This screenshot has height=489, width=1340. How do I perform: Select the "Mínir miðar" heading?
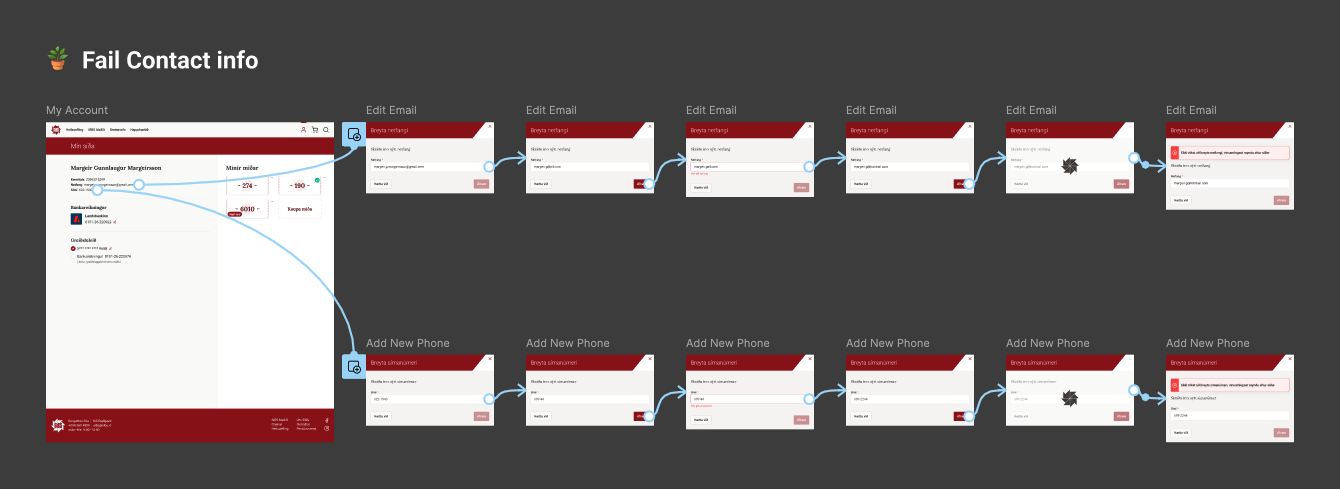(243, 168)
